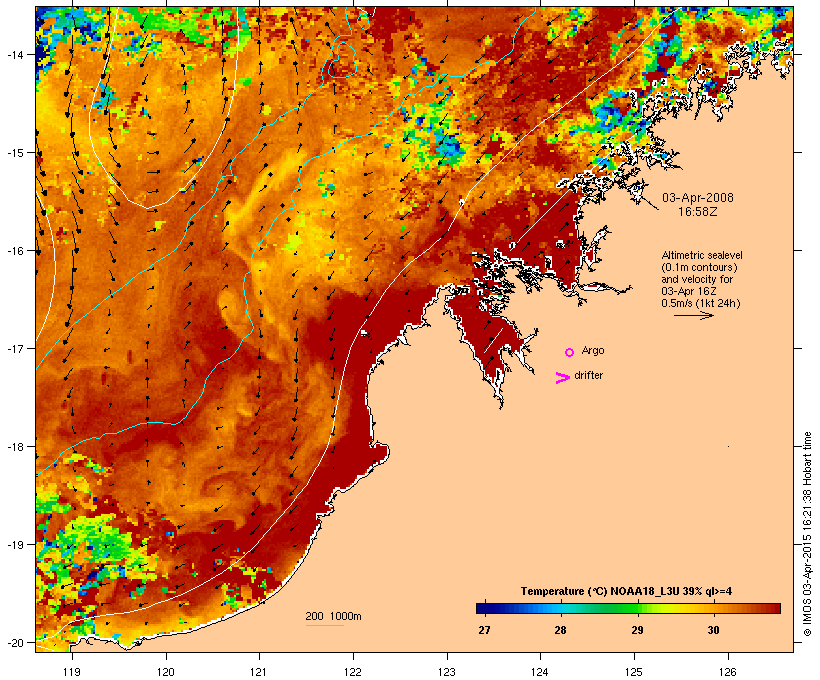Click the '16:58Z' time label

(x=698, y=212)
